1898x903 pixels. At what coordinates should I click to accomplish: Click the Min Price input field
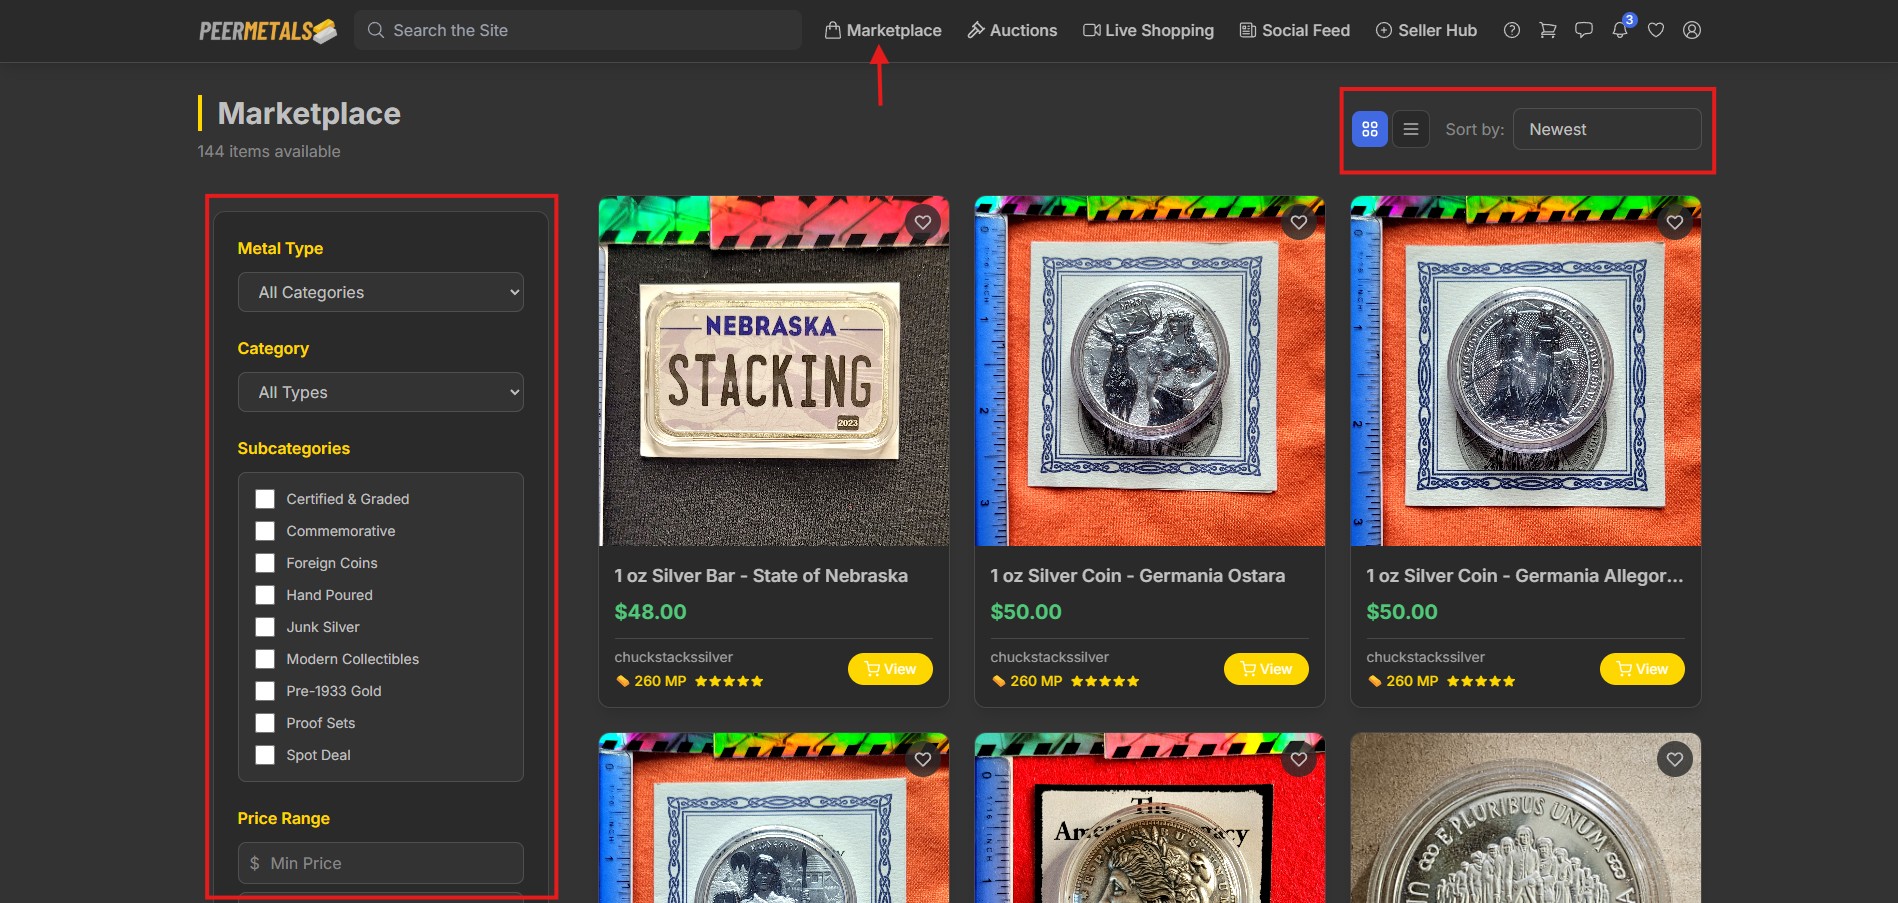(x=381, y=863)
